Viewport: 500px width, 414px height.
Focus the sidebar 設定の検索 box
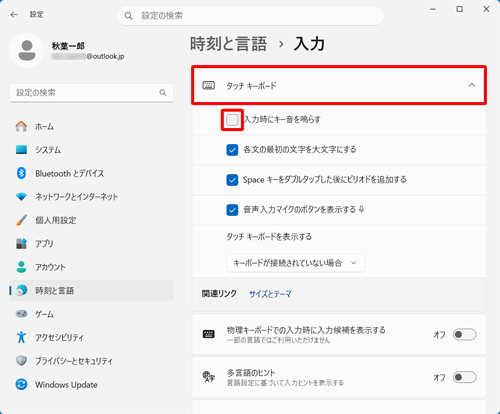pos(92,93)
